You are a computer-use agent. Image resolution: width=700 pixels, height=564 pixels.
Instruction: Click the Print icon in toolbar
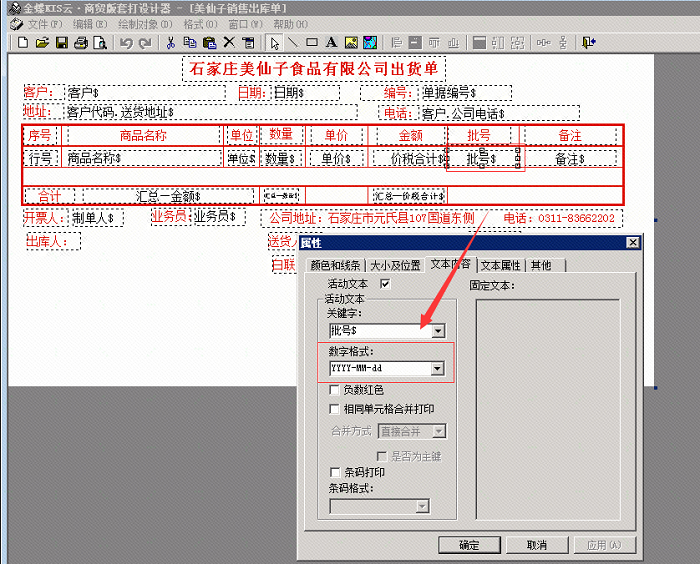[x=80, y=43]
